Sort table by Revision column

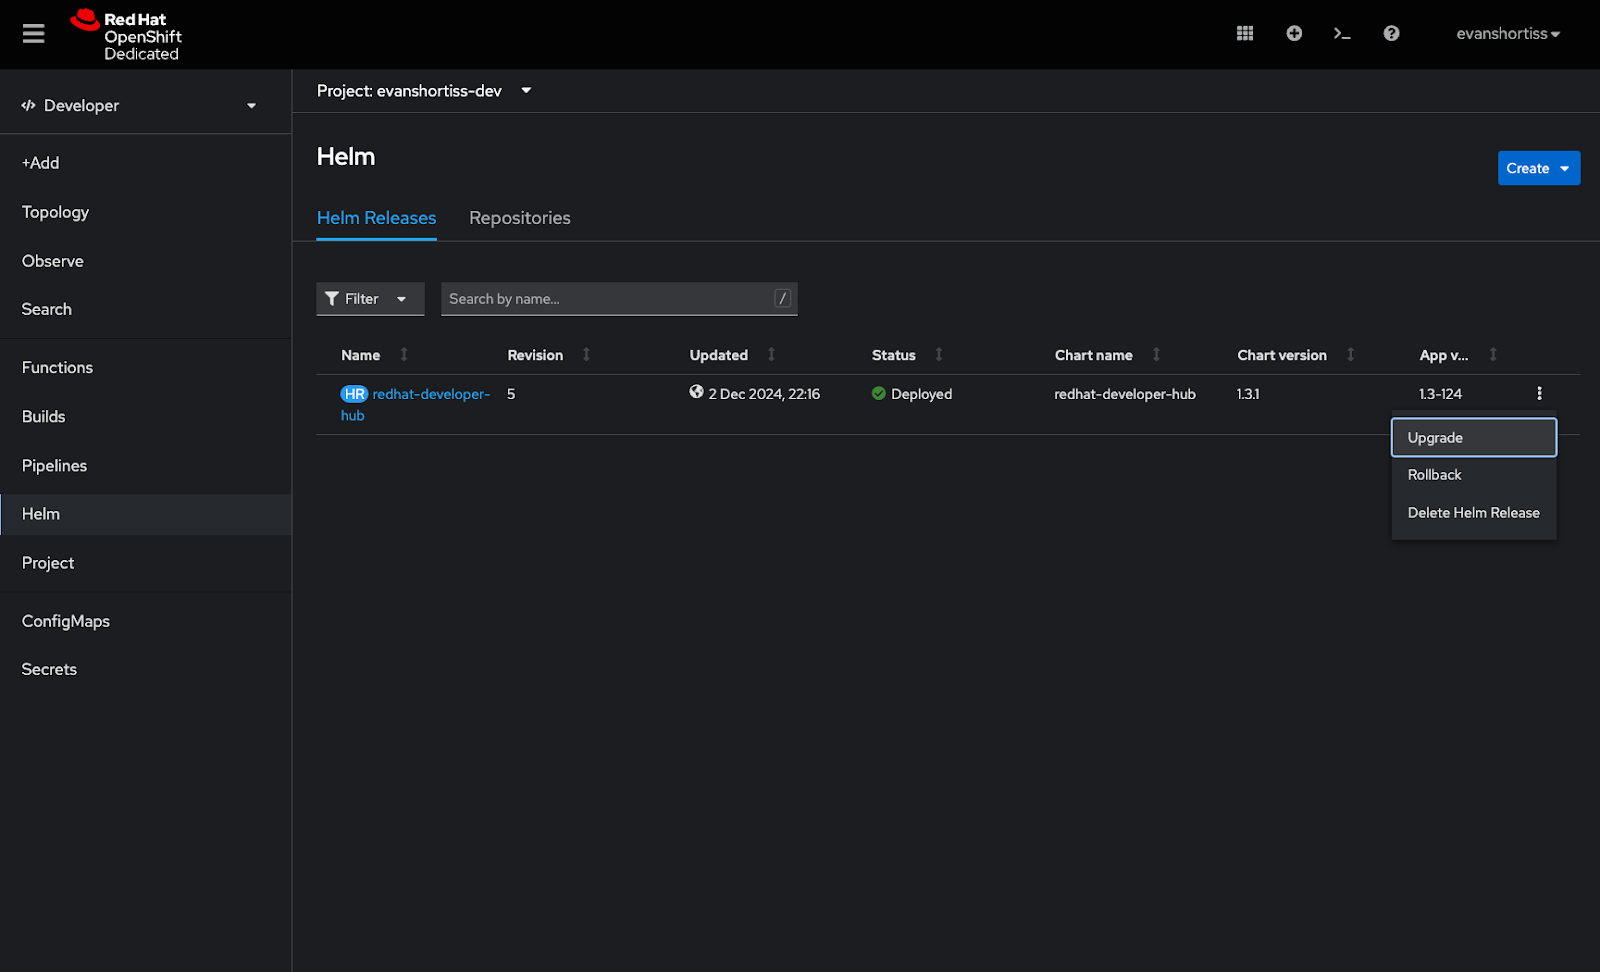[x=549, y=355]
